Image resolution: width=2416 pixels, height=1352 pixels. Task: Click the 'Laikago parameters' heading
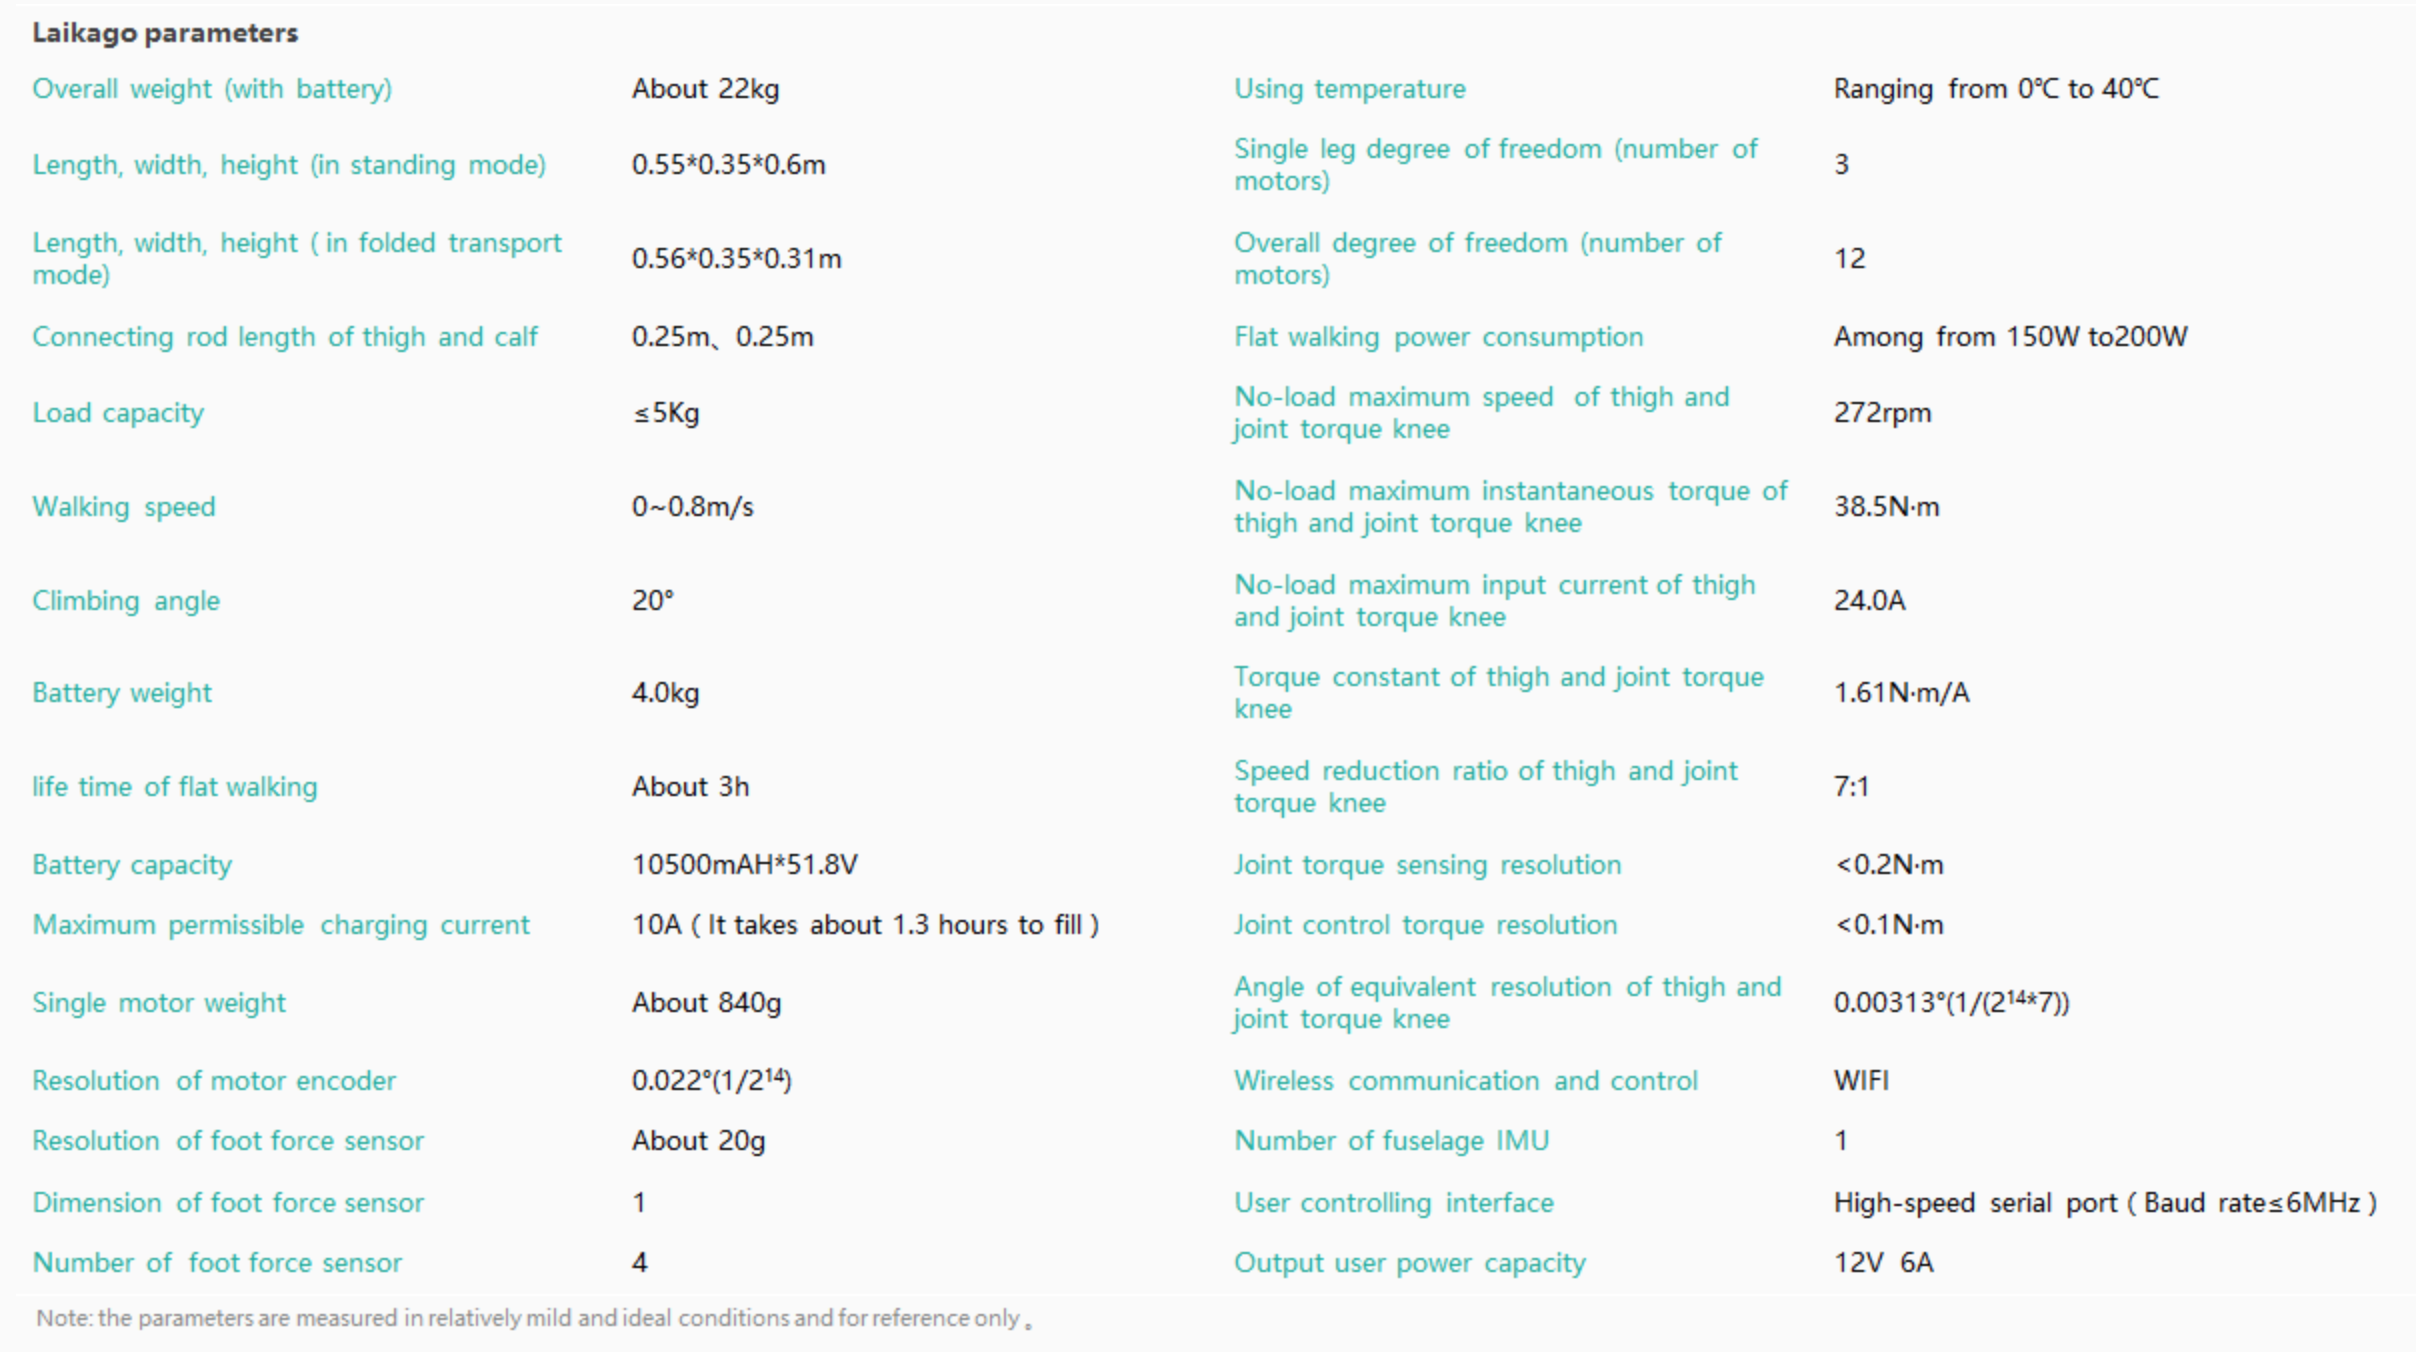[x=165, y=33]
